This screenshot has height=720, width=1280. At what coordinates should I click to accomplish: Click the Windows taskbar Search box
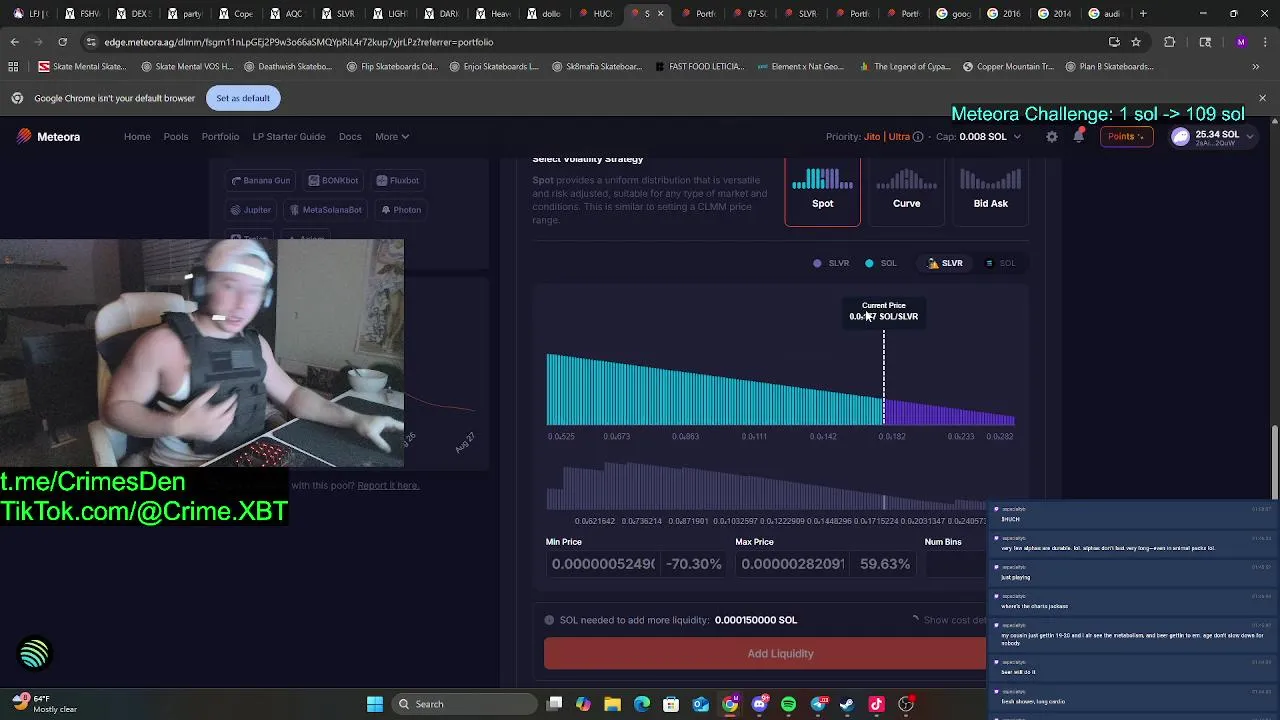[x=463, y=704]
